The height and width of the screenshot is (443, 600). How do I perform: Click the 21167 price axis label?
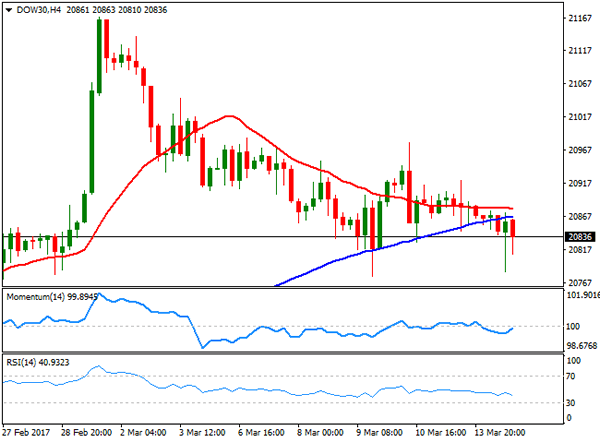[580, 18]
